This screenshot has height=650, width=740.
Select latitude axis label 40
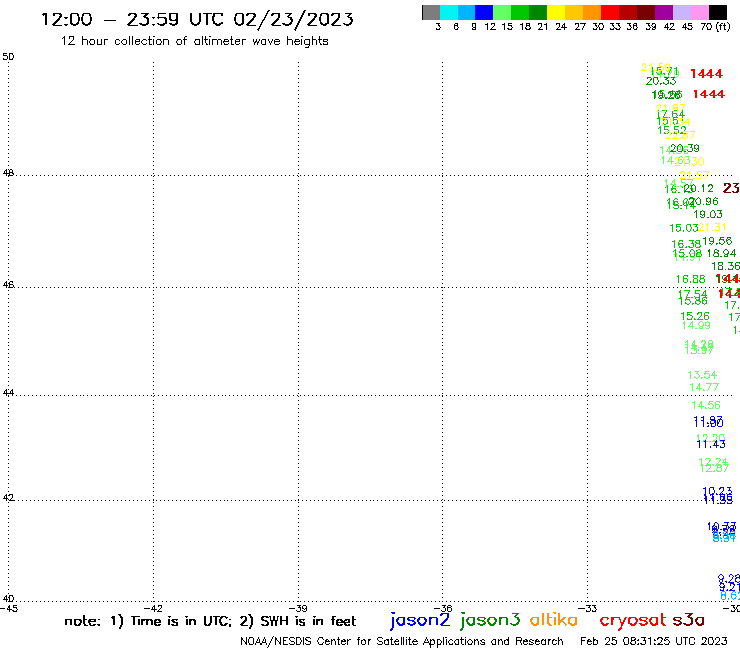click(8, 599)
